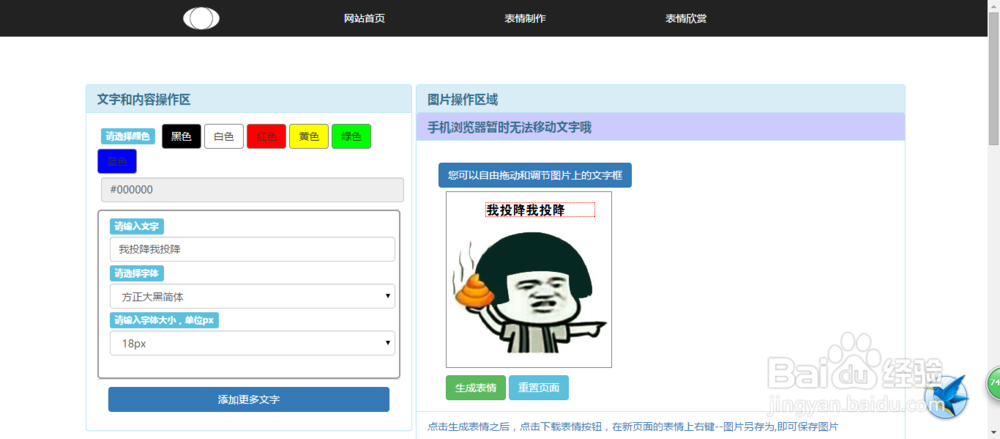The image size is (1000, 439).
Task: Pick the 红色 color swatch
Action: (267, 137)
